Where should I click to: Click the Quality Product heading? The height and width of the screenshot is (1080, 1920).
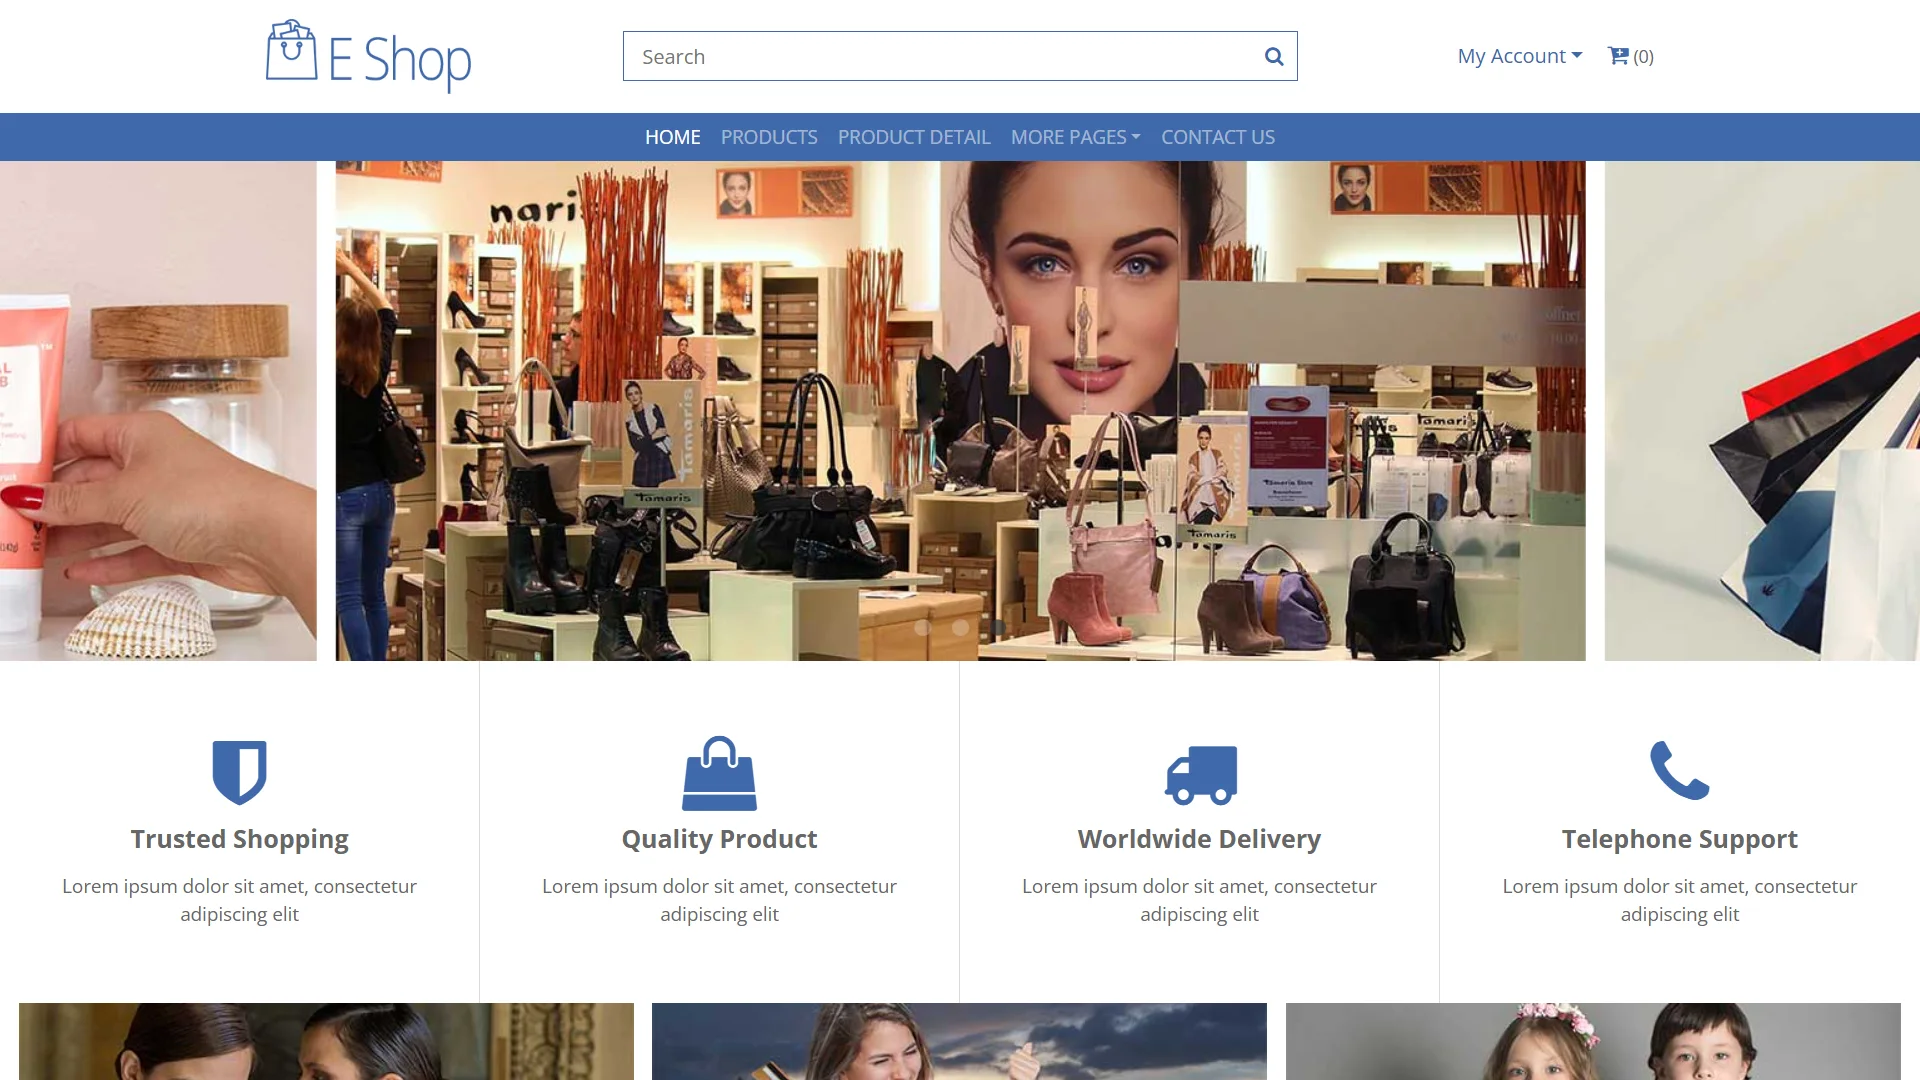(719, 838)
